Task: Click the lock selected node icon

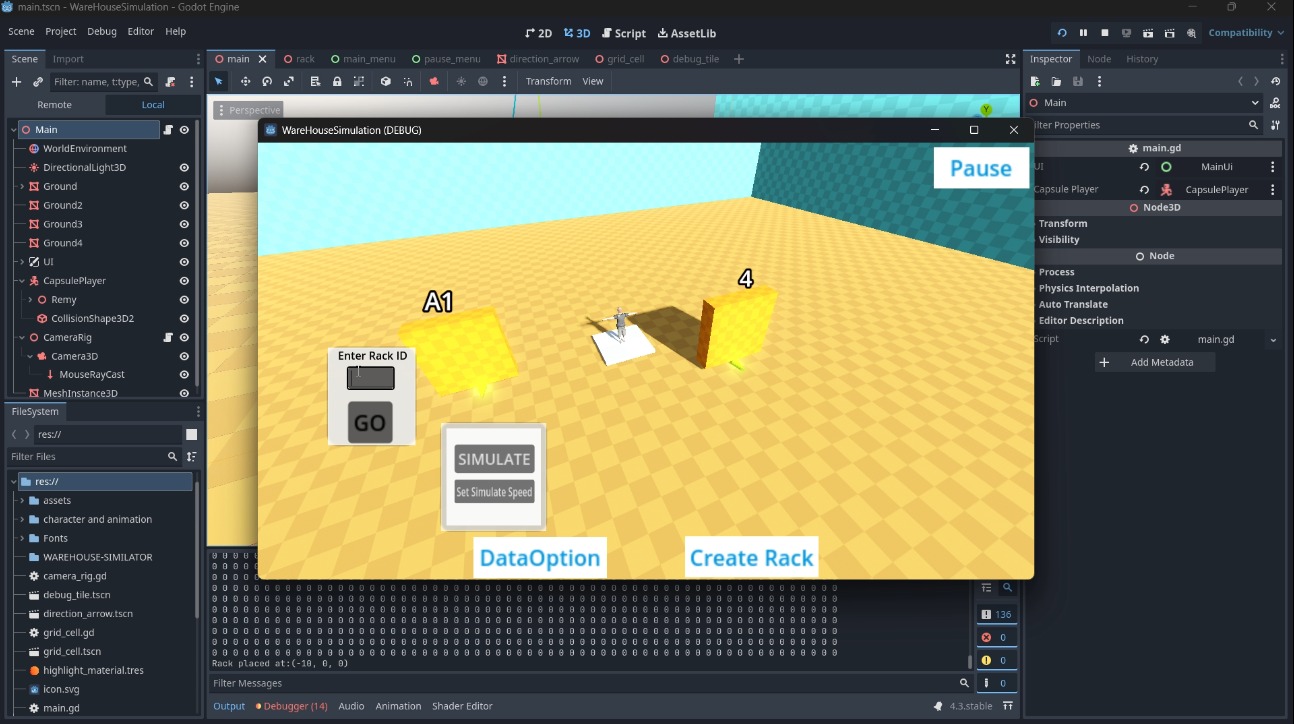Action: [337, 82]
